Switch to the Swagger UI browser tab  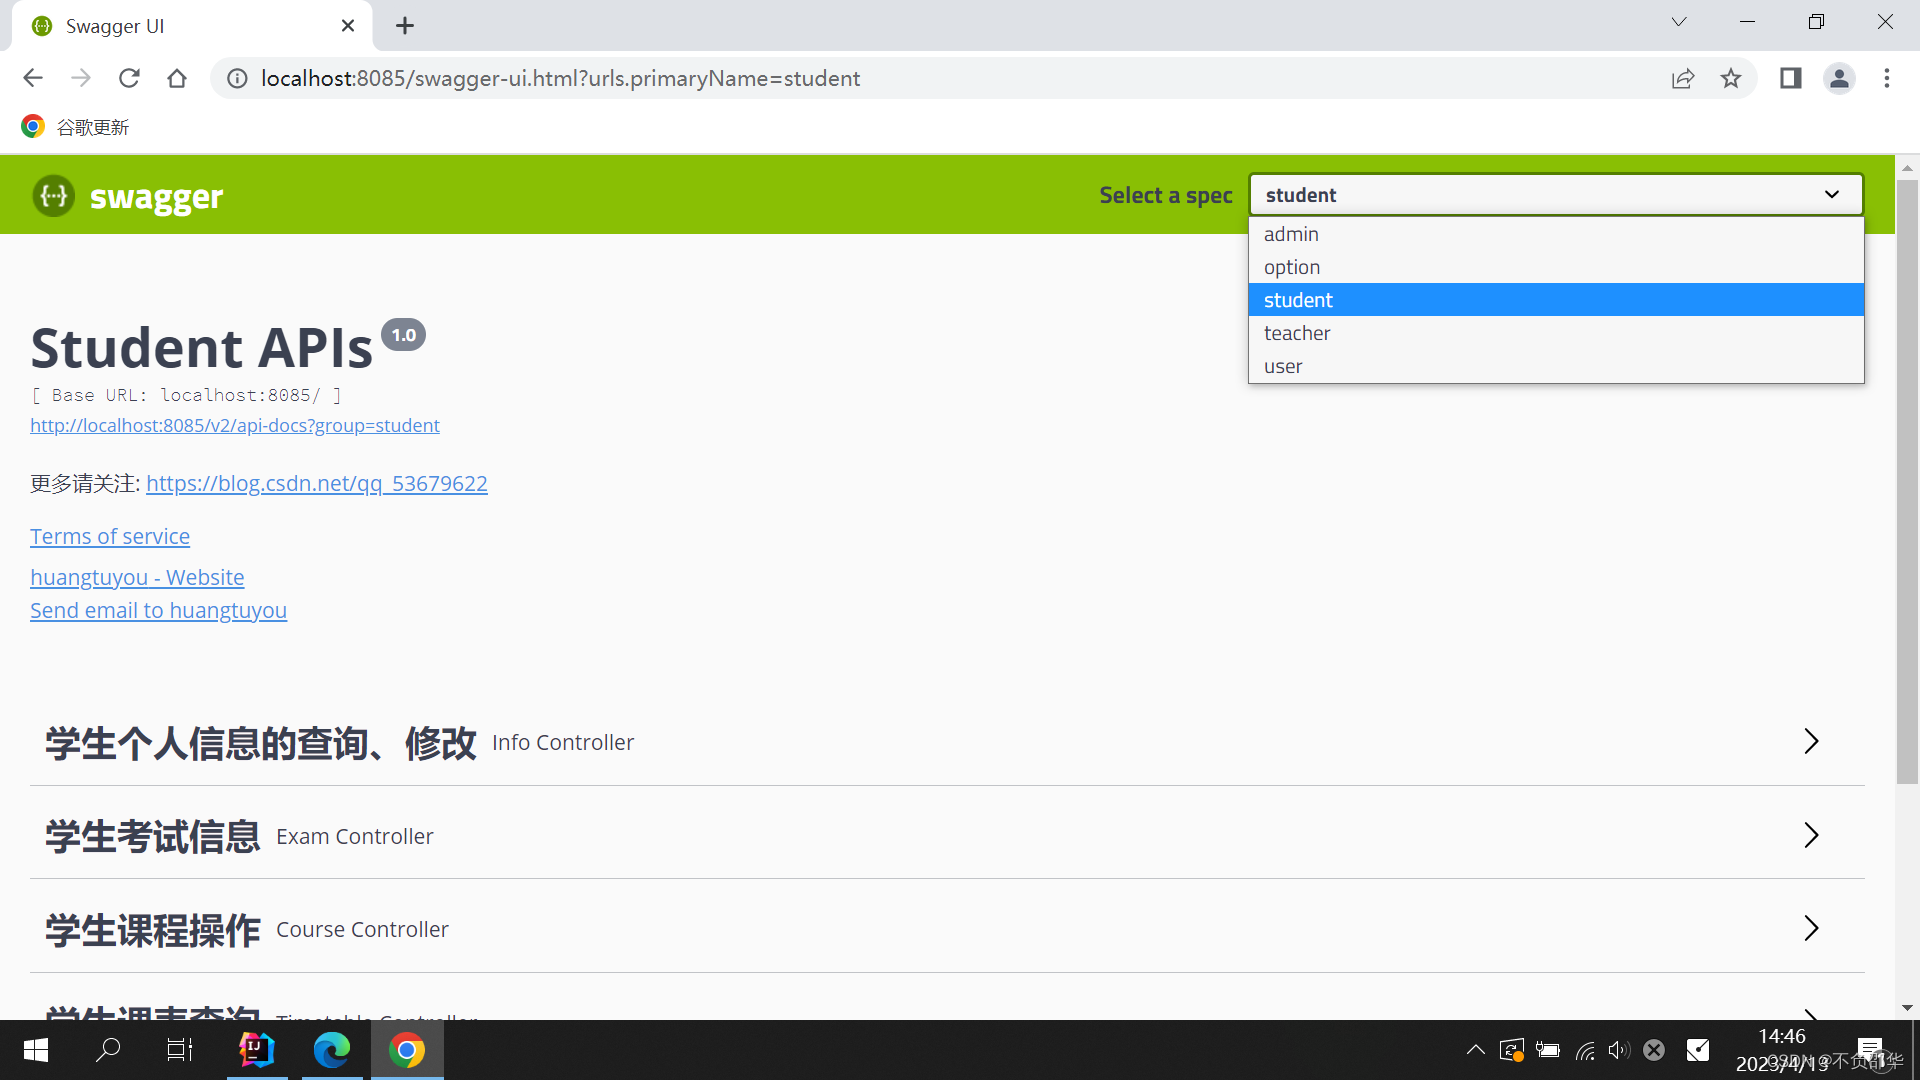115,26
